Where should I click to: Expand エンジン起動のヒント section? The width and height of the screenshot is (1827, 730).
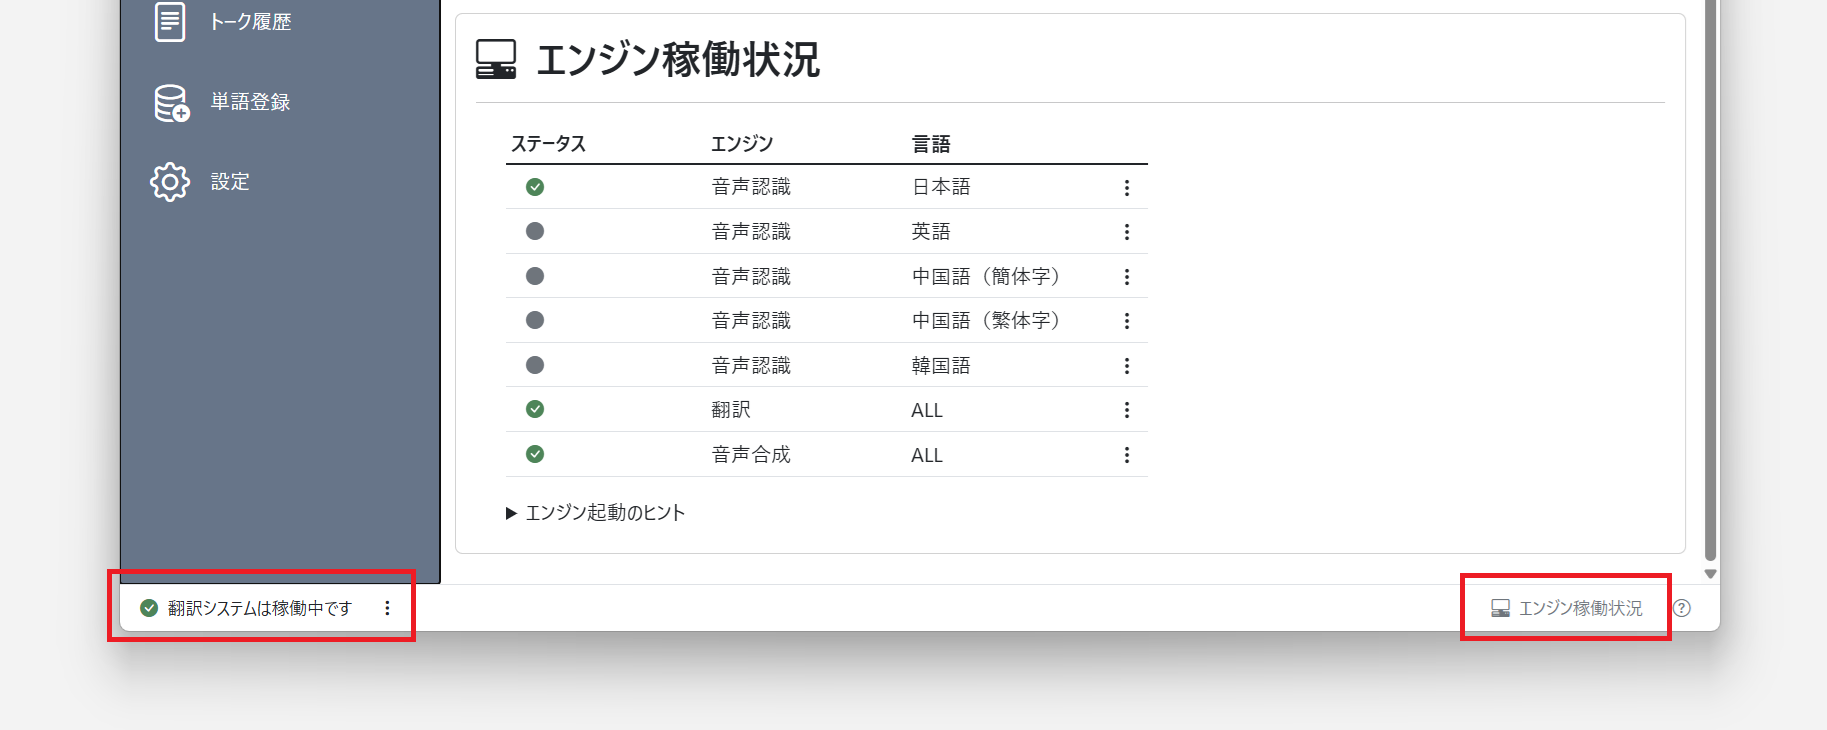tap(596, 513)
